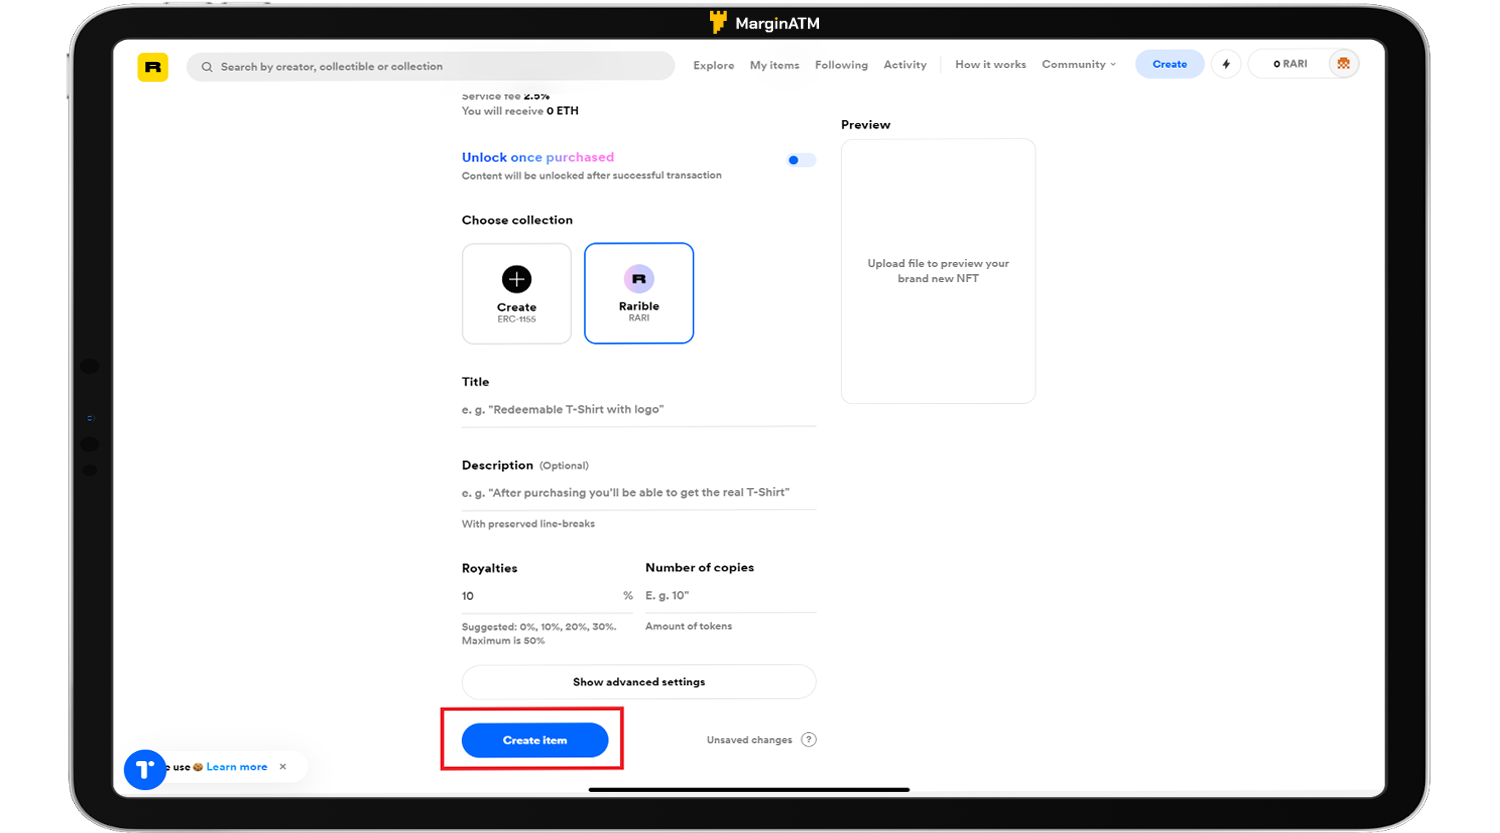Click the 'You will receive 0 ETH' text
This screenshot has height=833, width=1500.
pos(520,111)
